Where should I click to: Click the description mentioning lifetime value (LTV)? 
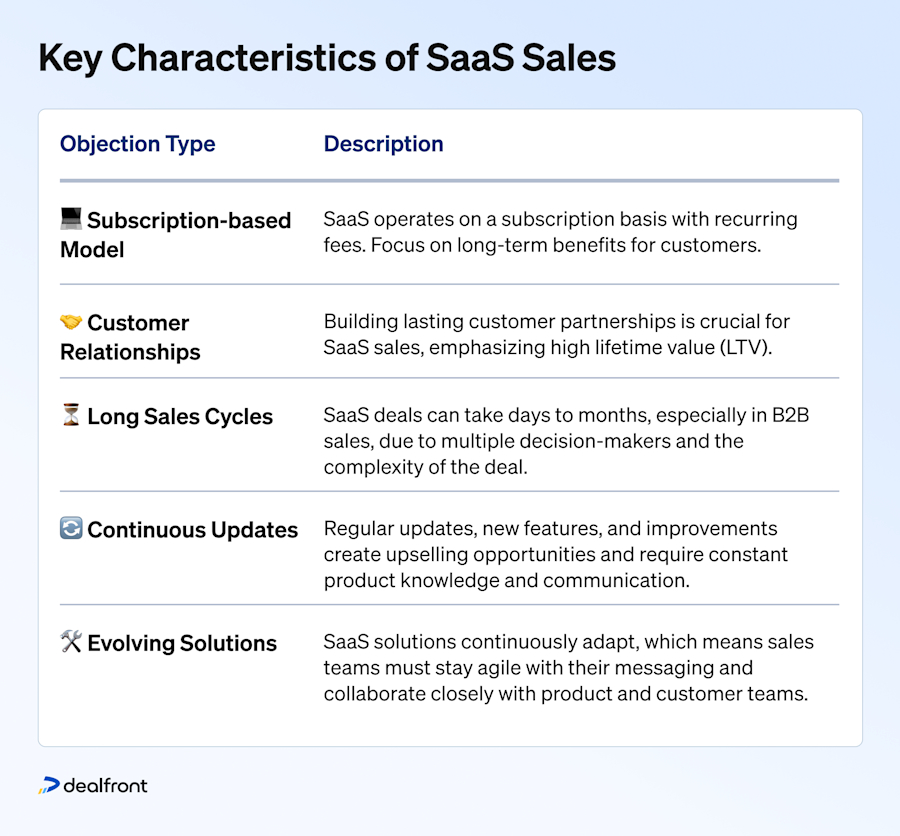tap(557, 334)
